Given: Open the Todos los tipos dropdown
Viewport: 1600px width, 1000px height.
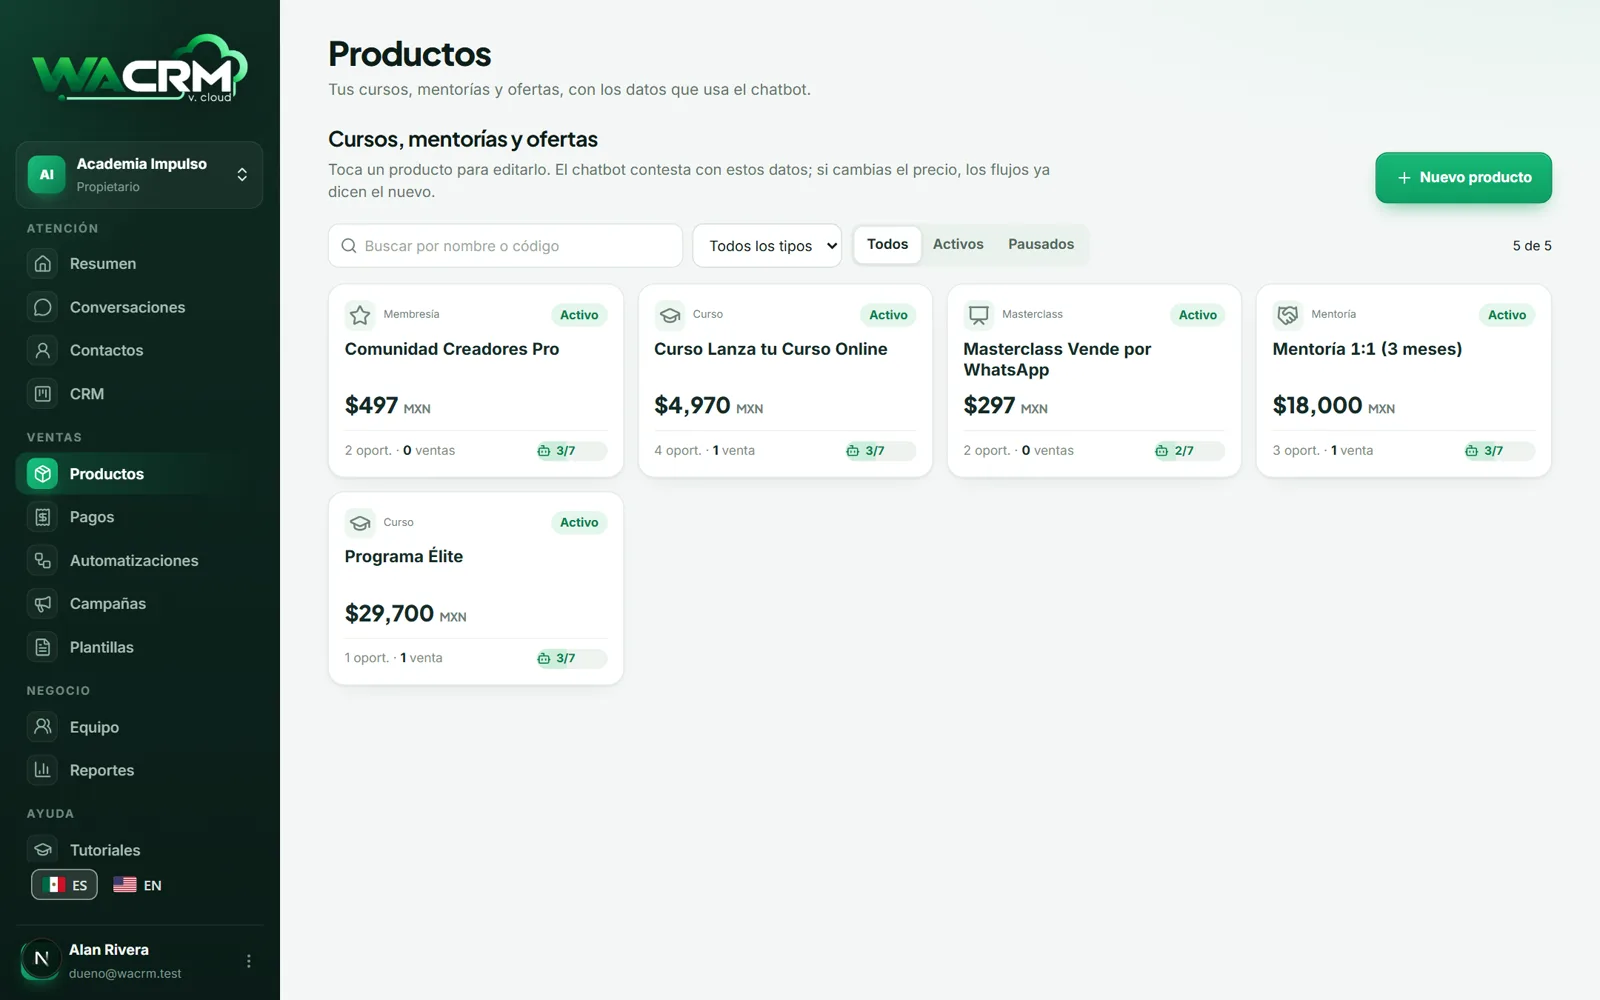Looking at the screenshot, I should (767, 246).
